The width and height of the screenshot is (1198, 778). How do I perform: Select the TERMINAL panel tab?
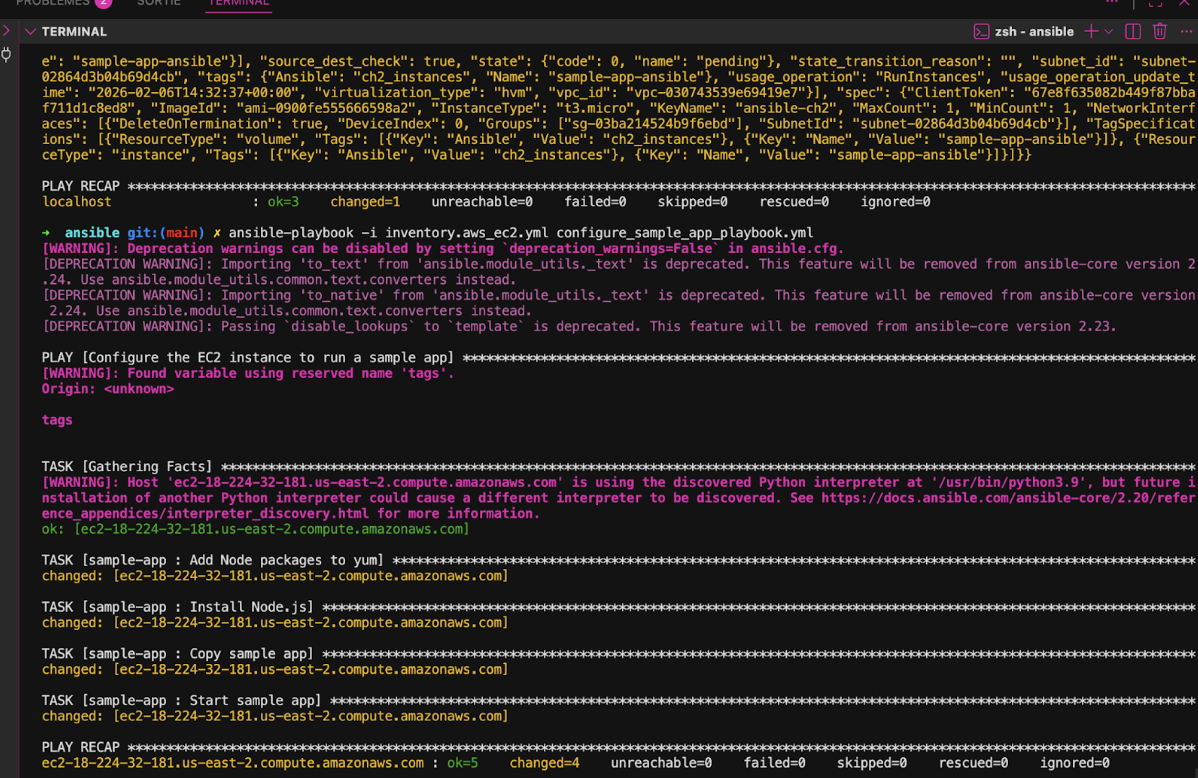(238, 3)
